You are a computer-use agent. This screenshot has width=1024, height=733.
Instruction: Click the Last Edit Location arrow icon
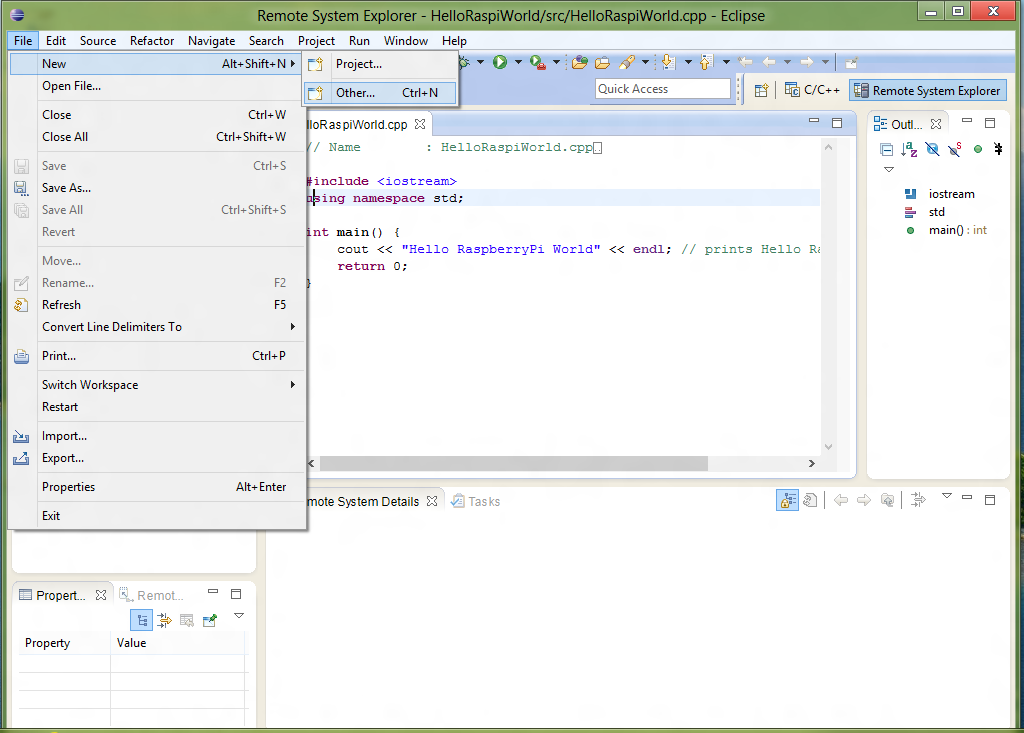745,62
